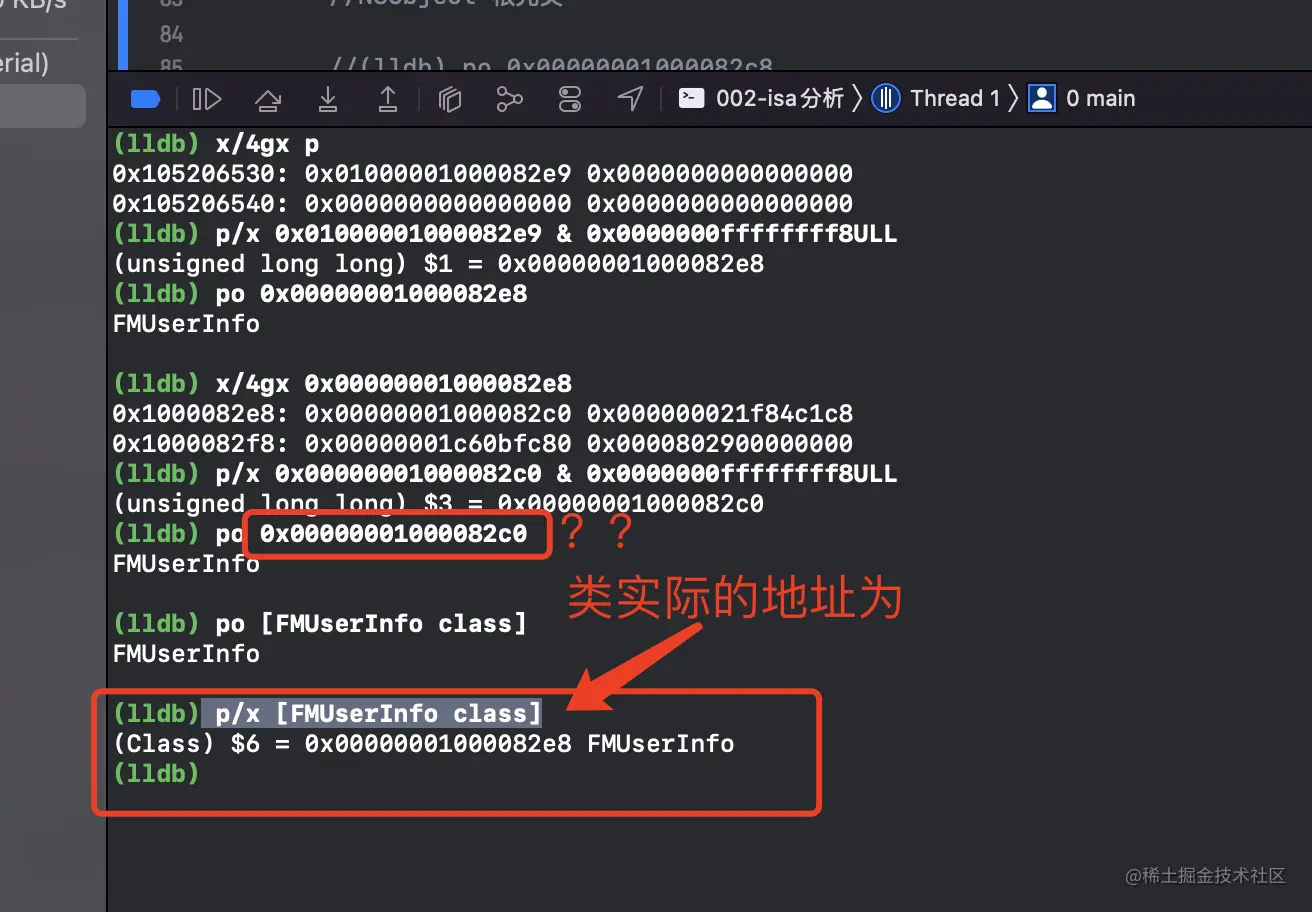Click the x/4gx 0x00000001000082e8 command

point(342,384)
